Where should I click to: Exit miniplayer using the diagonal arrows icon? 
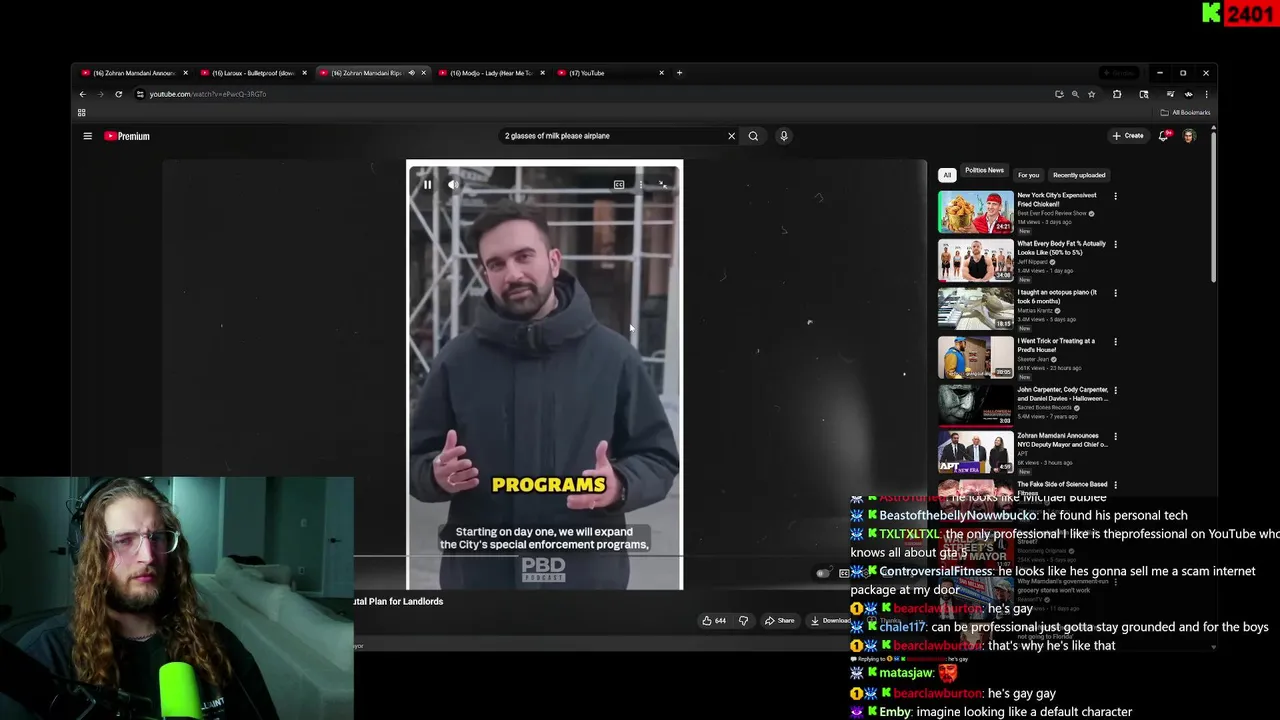coord(662,185)
